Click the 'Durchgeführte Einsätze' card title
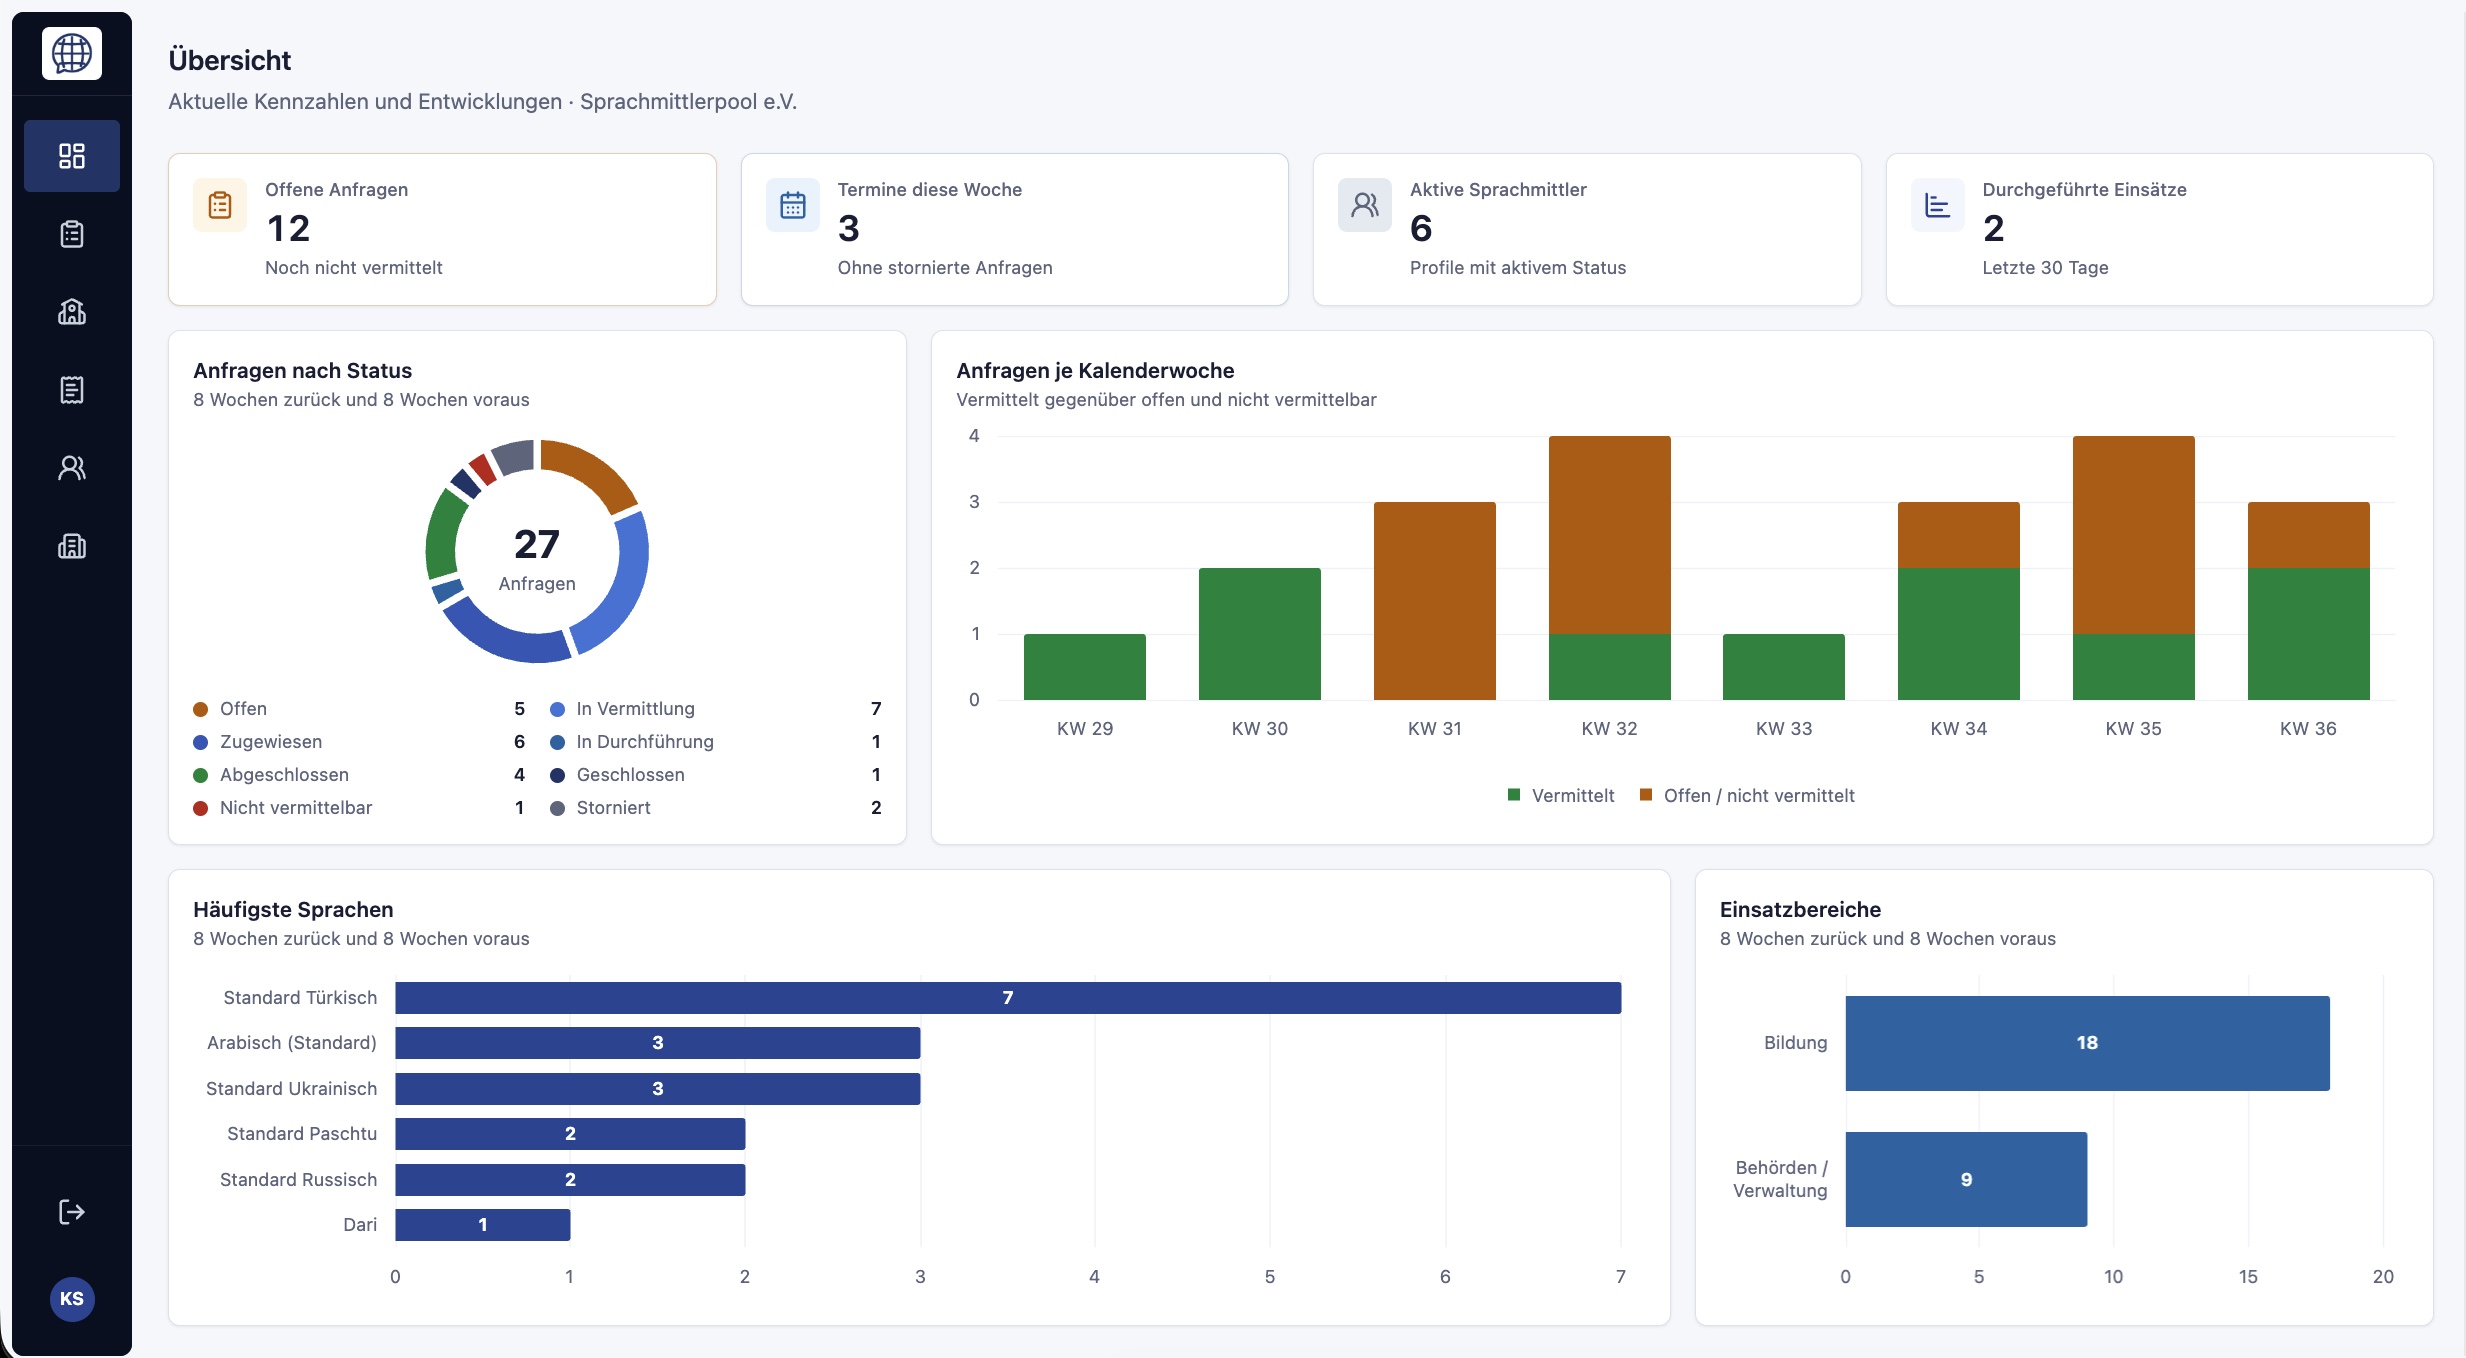 tap(2085, 190)
